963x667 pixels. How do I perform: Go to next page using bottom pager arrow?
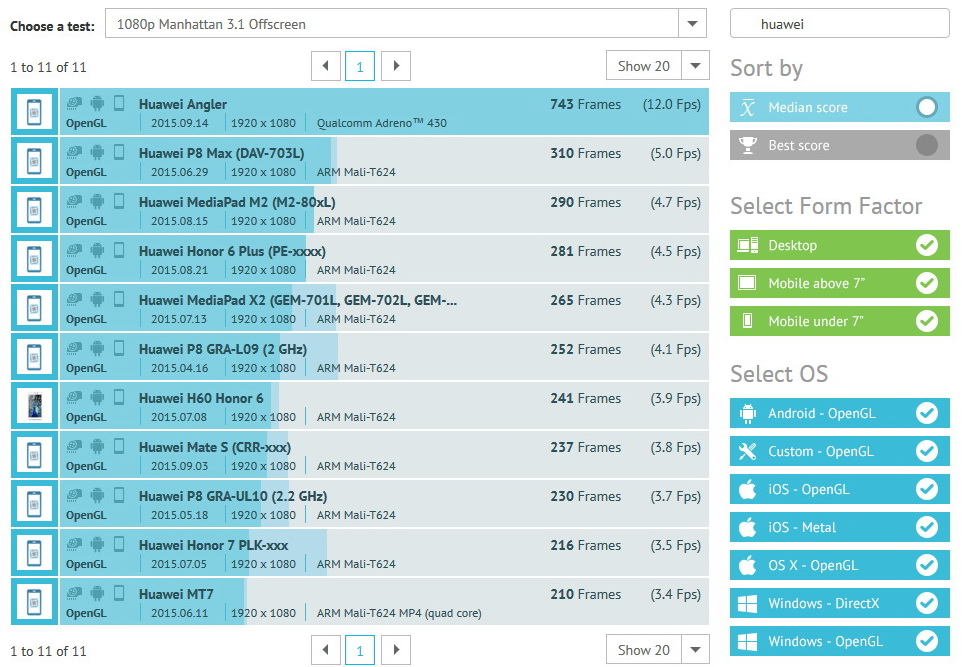point(396,650)
